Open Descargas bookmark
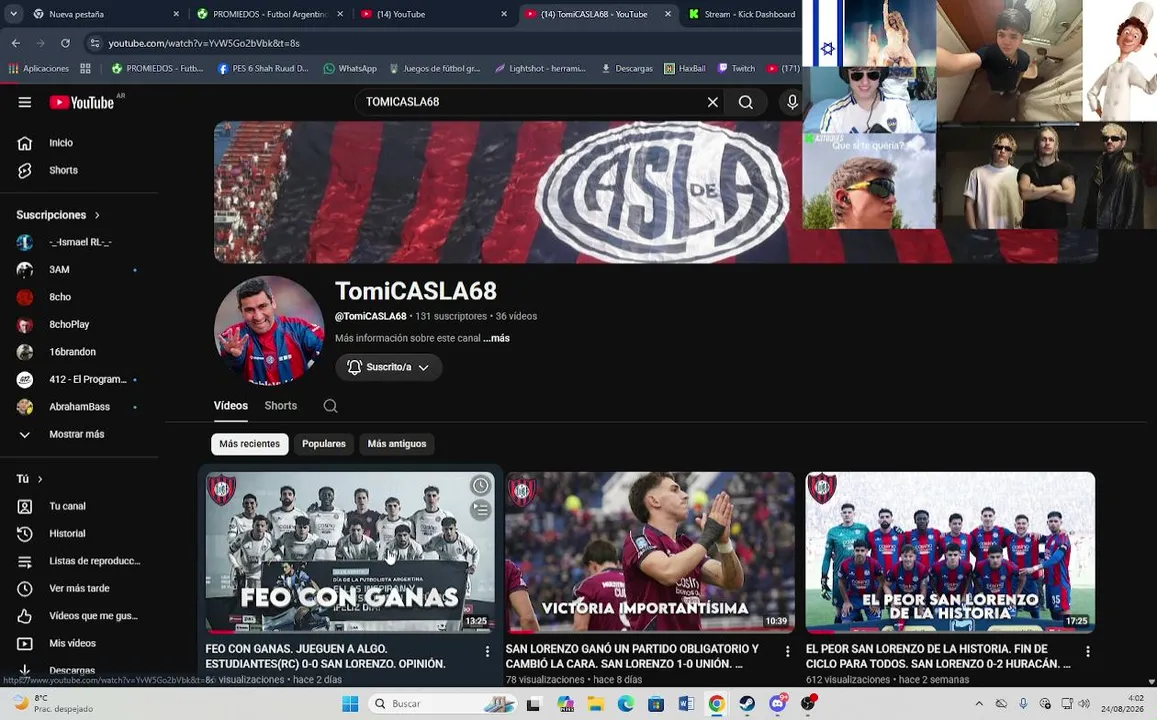Image resolution: width=1157 pixels, height=720 pixels. point(627,69)
